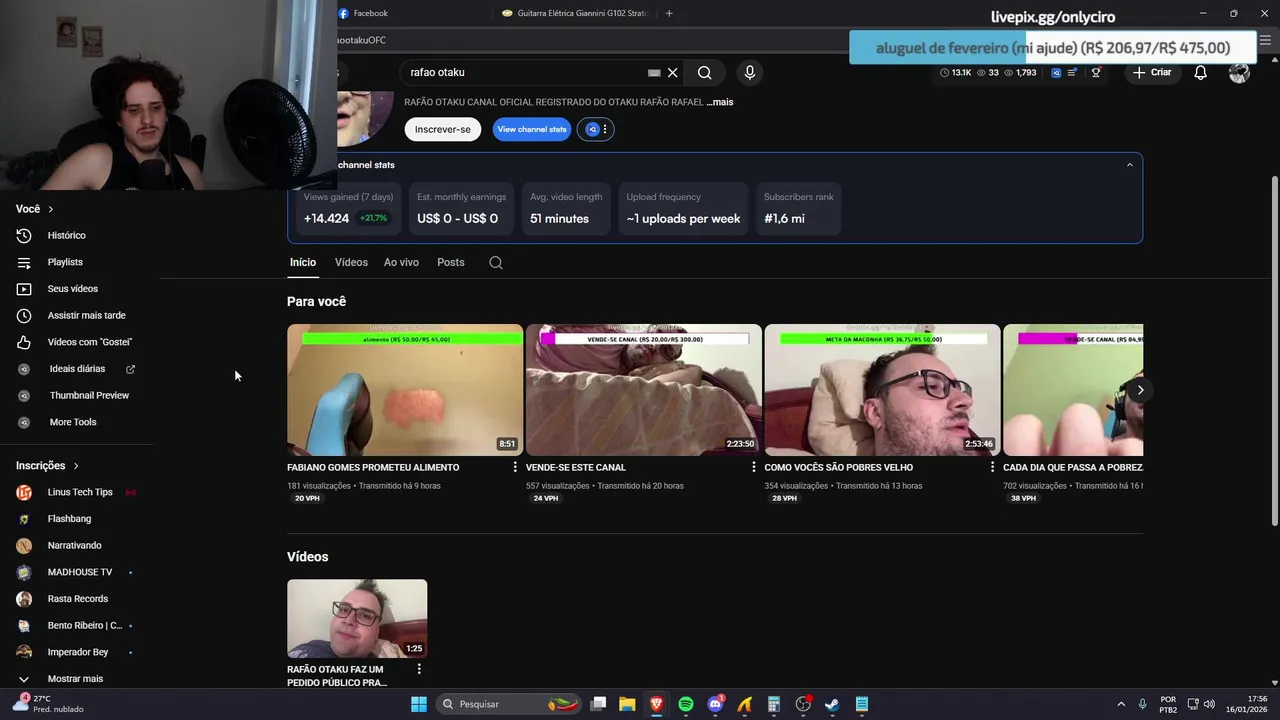Open the on-screen keyboard icon in search box
The height and width of the screenshot is (720, 1280).
[x=654, y=73]
